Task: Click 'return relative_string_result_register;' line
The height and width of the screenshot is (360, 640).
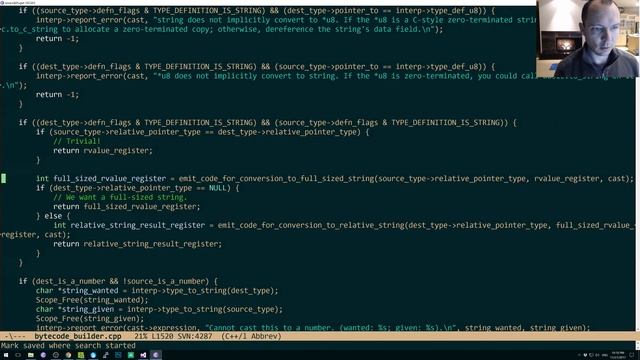Action: [x=138, y=244]
